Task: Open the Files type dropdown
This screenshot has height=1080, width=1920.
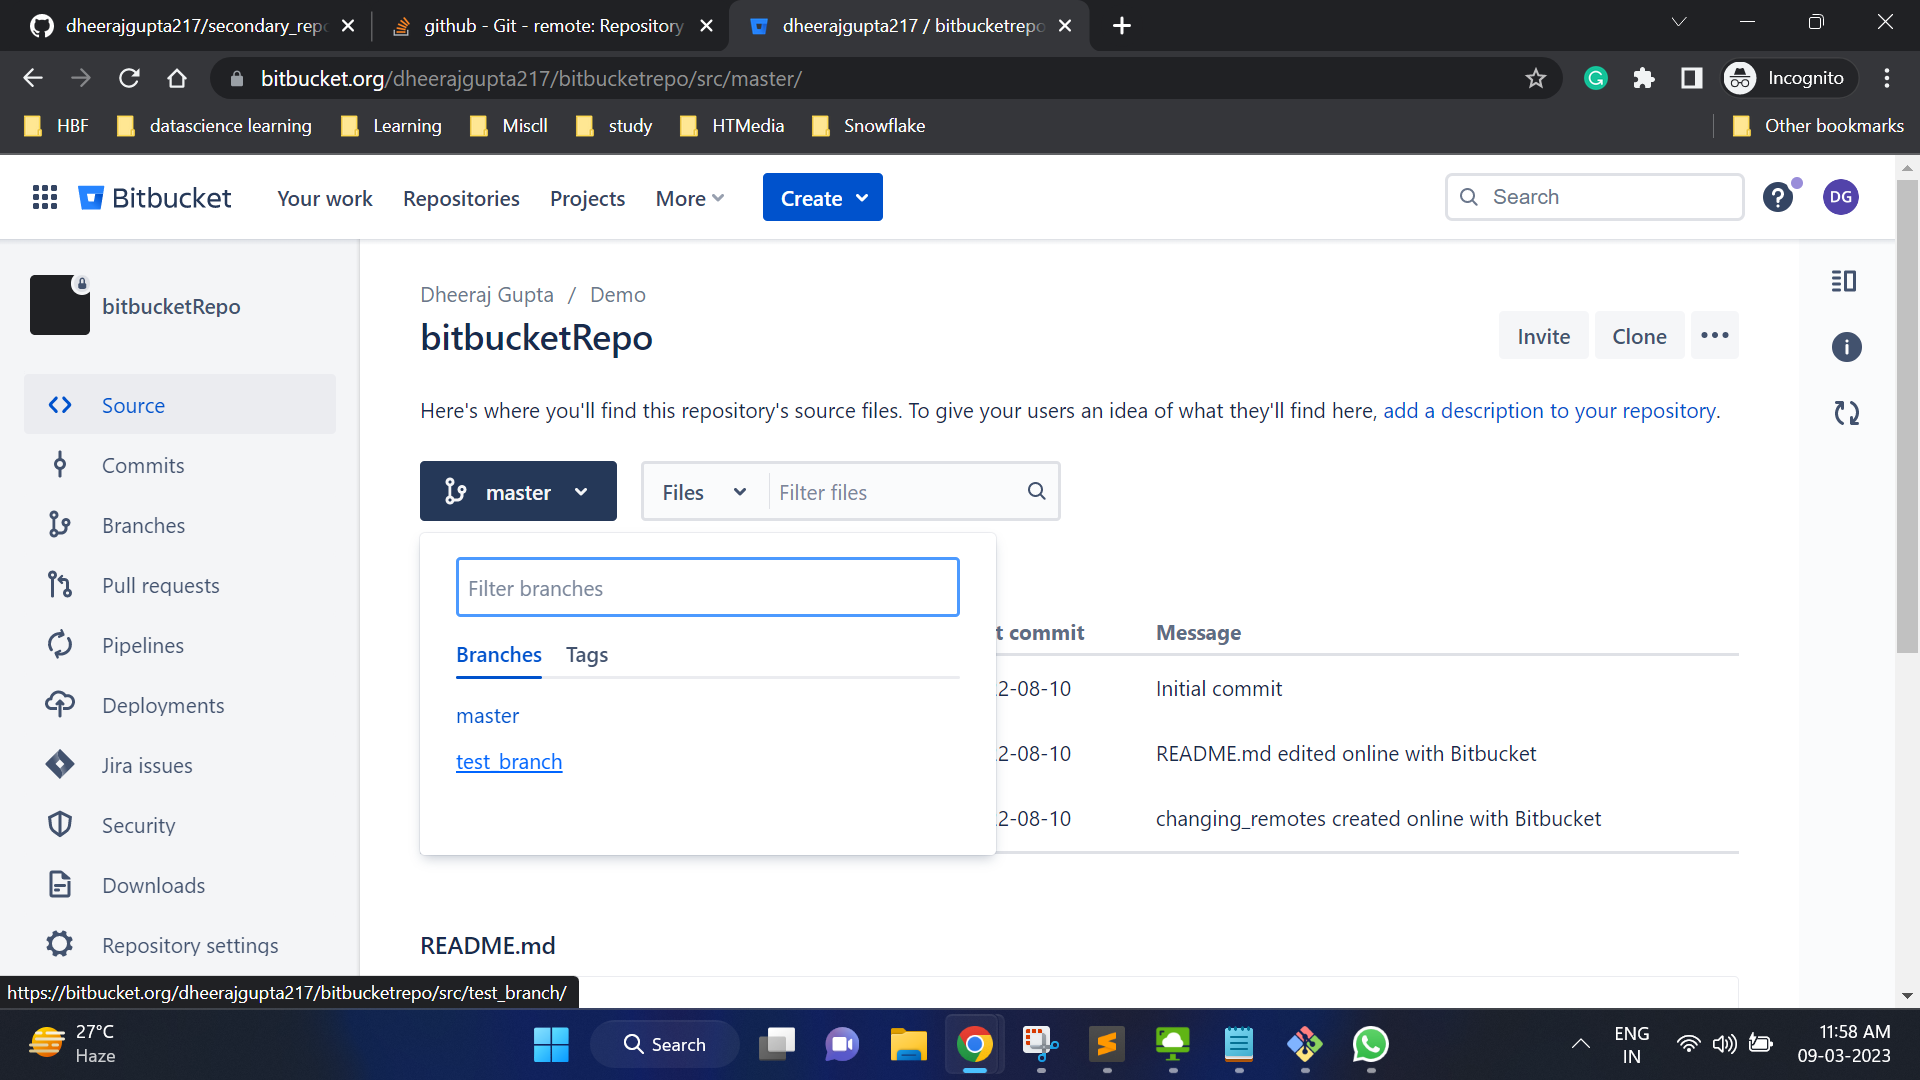Action: pyautogui.click(x=702, y=491)
